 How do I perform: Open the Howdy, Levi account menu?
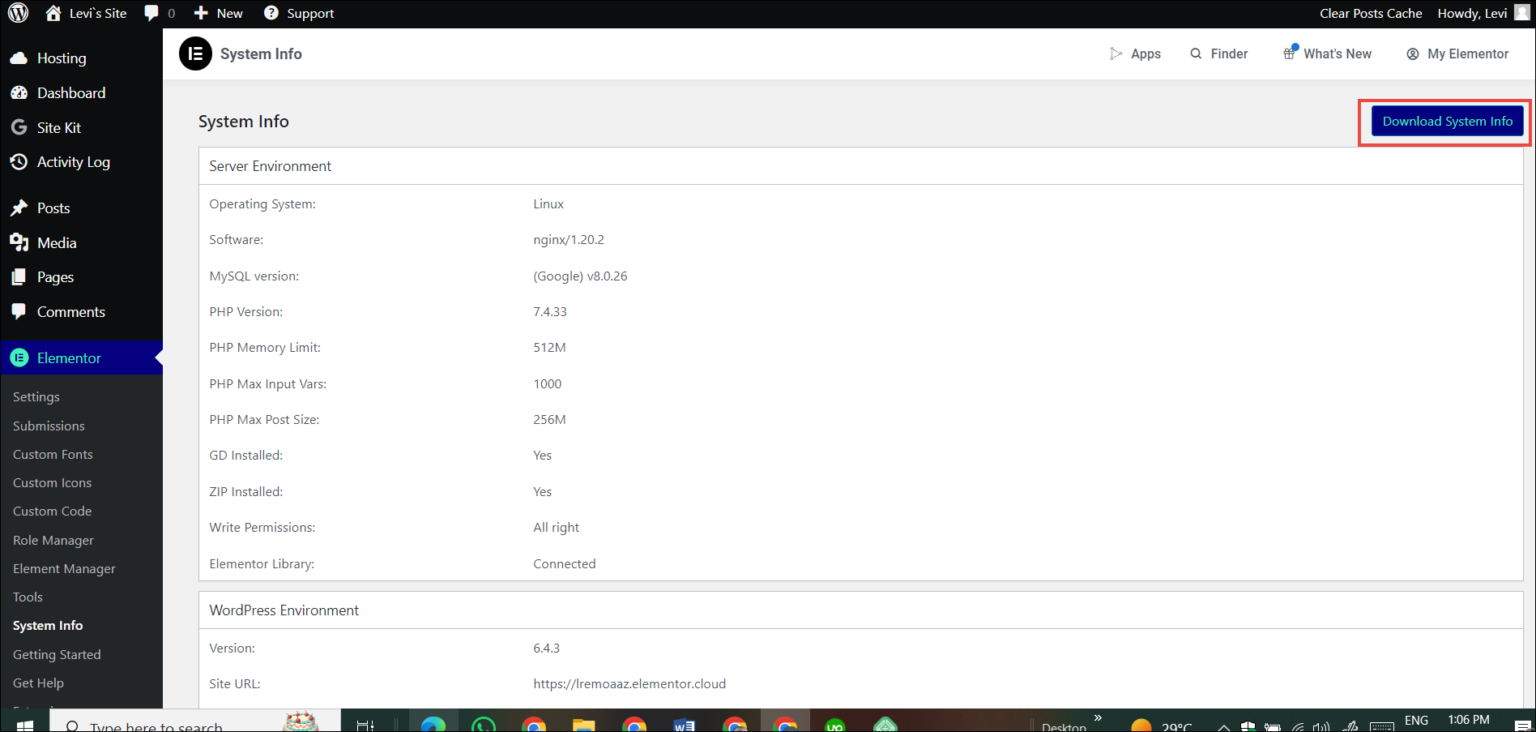[1472, 13]
